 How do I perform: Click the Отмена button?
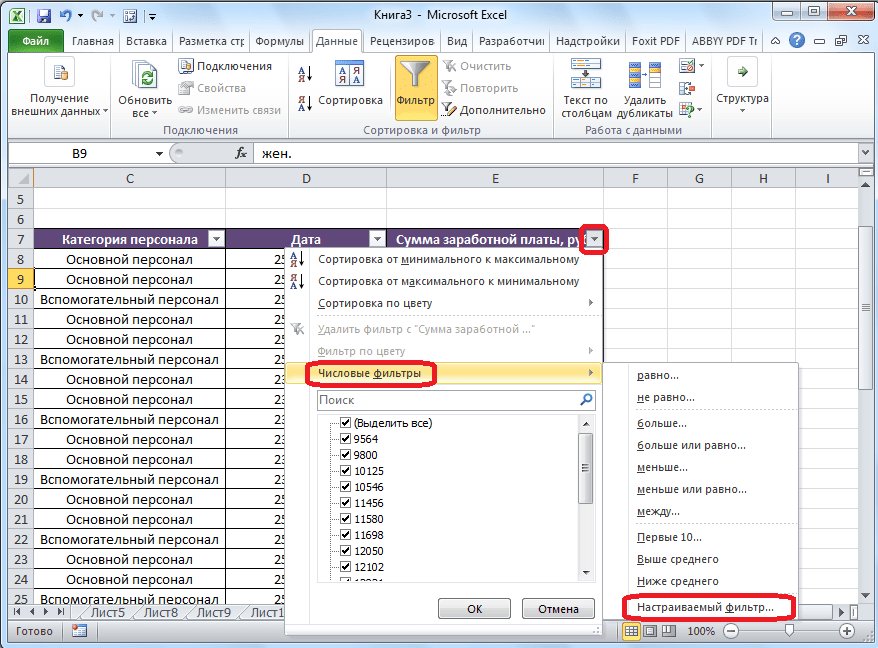558,609
